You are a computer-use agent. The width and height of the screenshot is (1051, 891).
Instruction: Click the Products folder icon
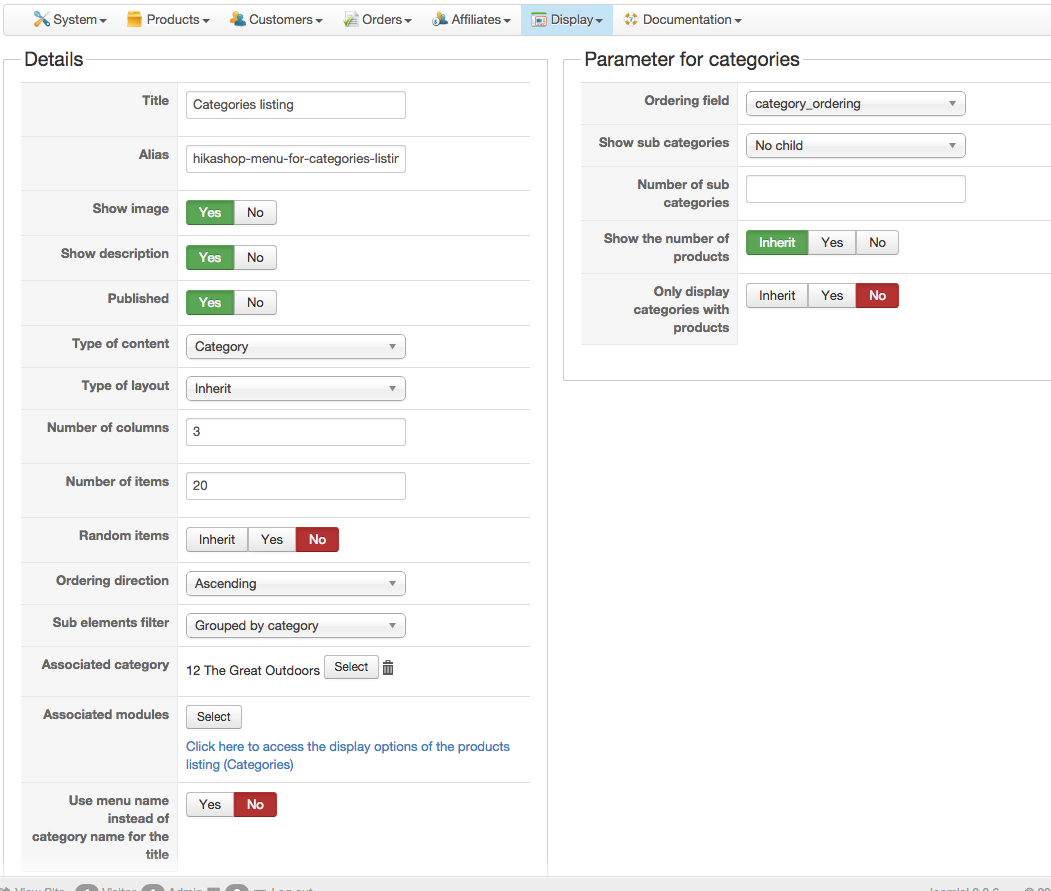[135, 19]
